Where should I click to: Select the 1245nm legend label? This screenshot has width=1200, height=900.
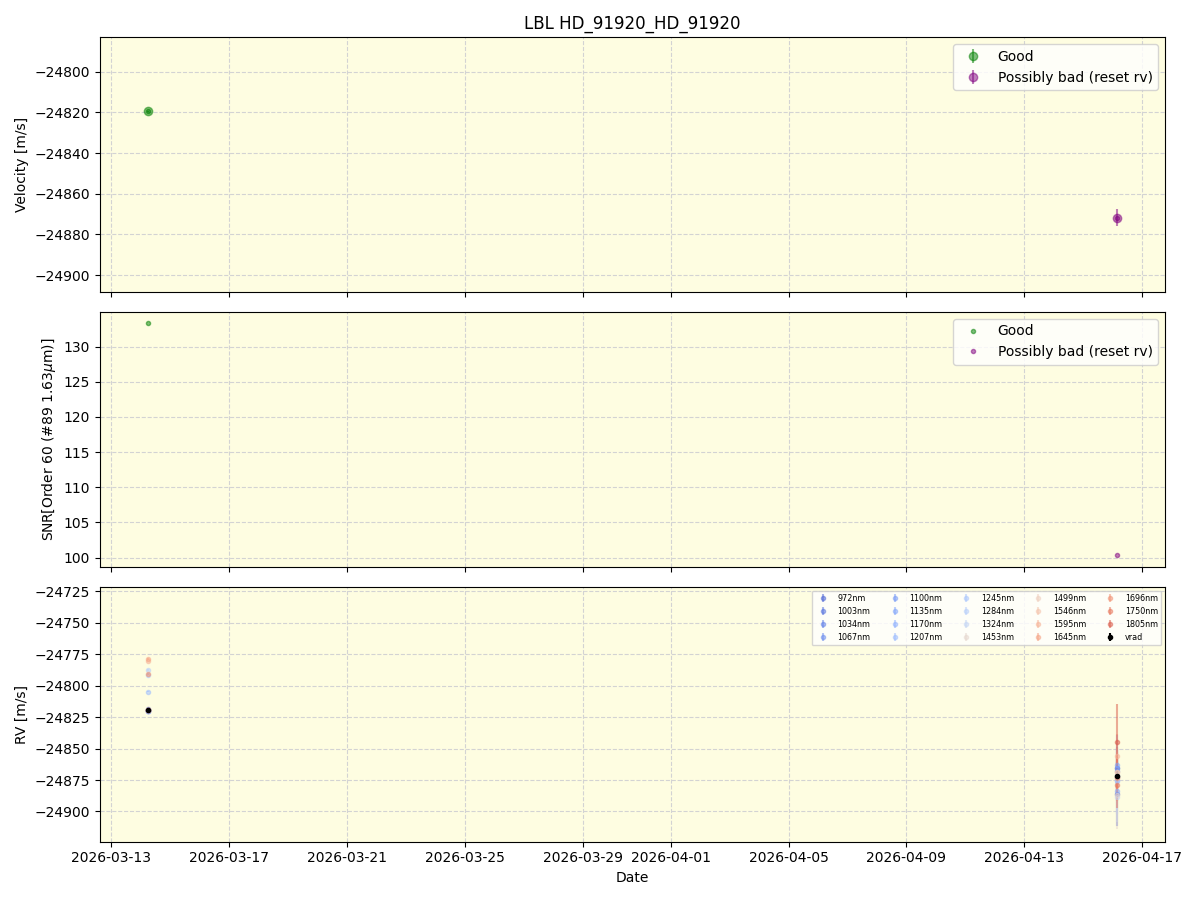997,598
